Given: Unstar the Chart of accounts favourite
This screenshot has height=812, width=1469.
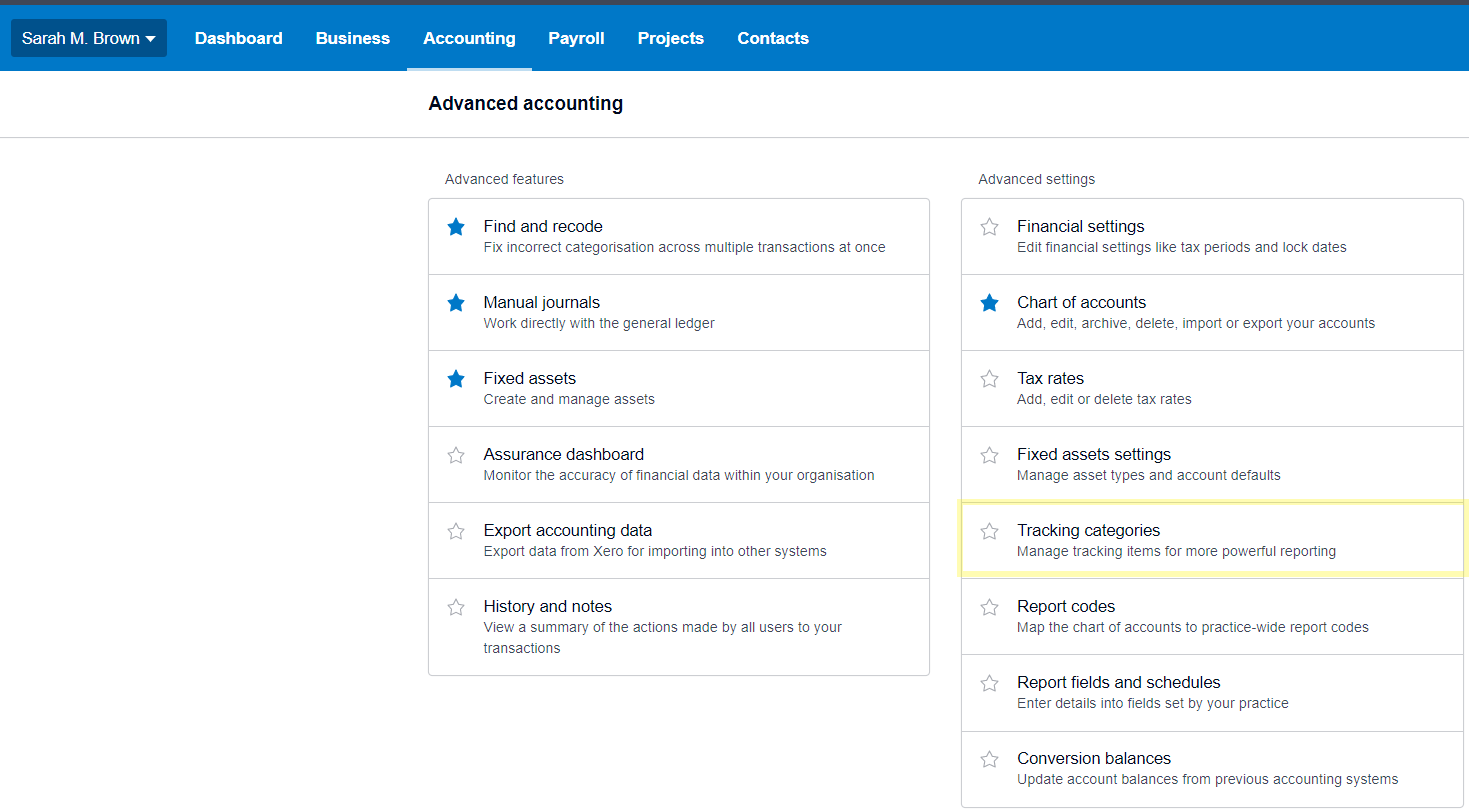Looking at the screenshot, I should click(x=990, y=303).
